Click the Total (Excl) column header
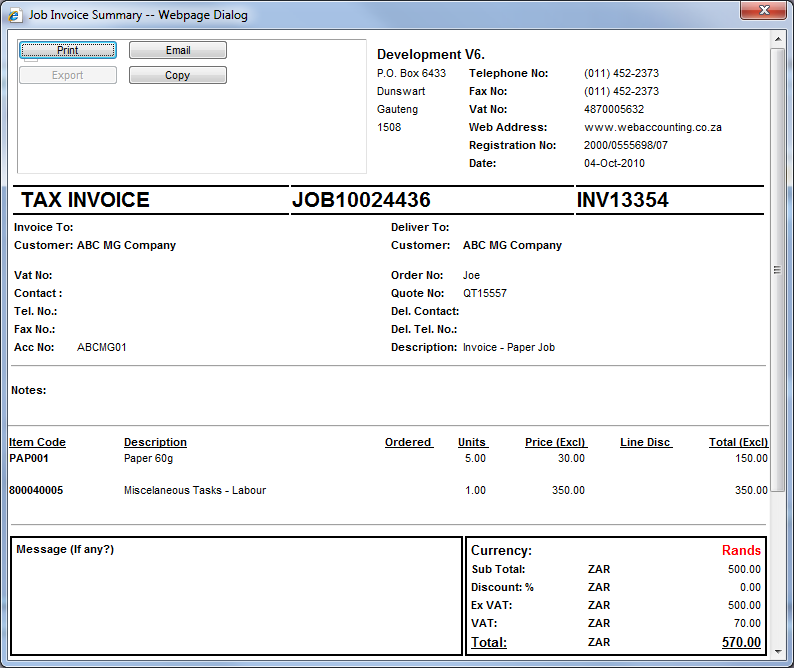The image size is (794, 668). 737,442
